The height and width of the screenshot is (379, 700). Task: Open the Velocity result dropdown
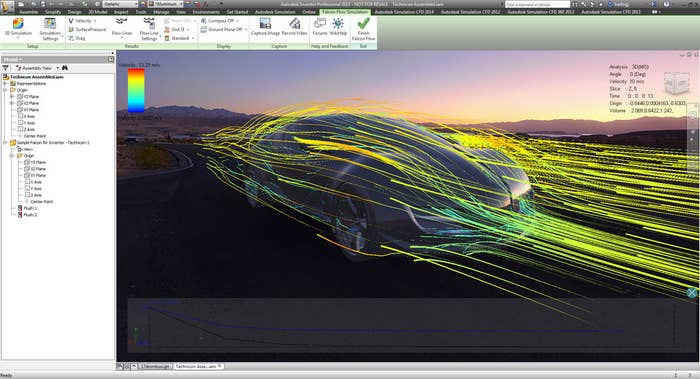tap(82, 21)
